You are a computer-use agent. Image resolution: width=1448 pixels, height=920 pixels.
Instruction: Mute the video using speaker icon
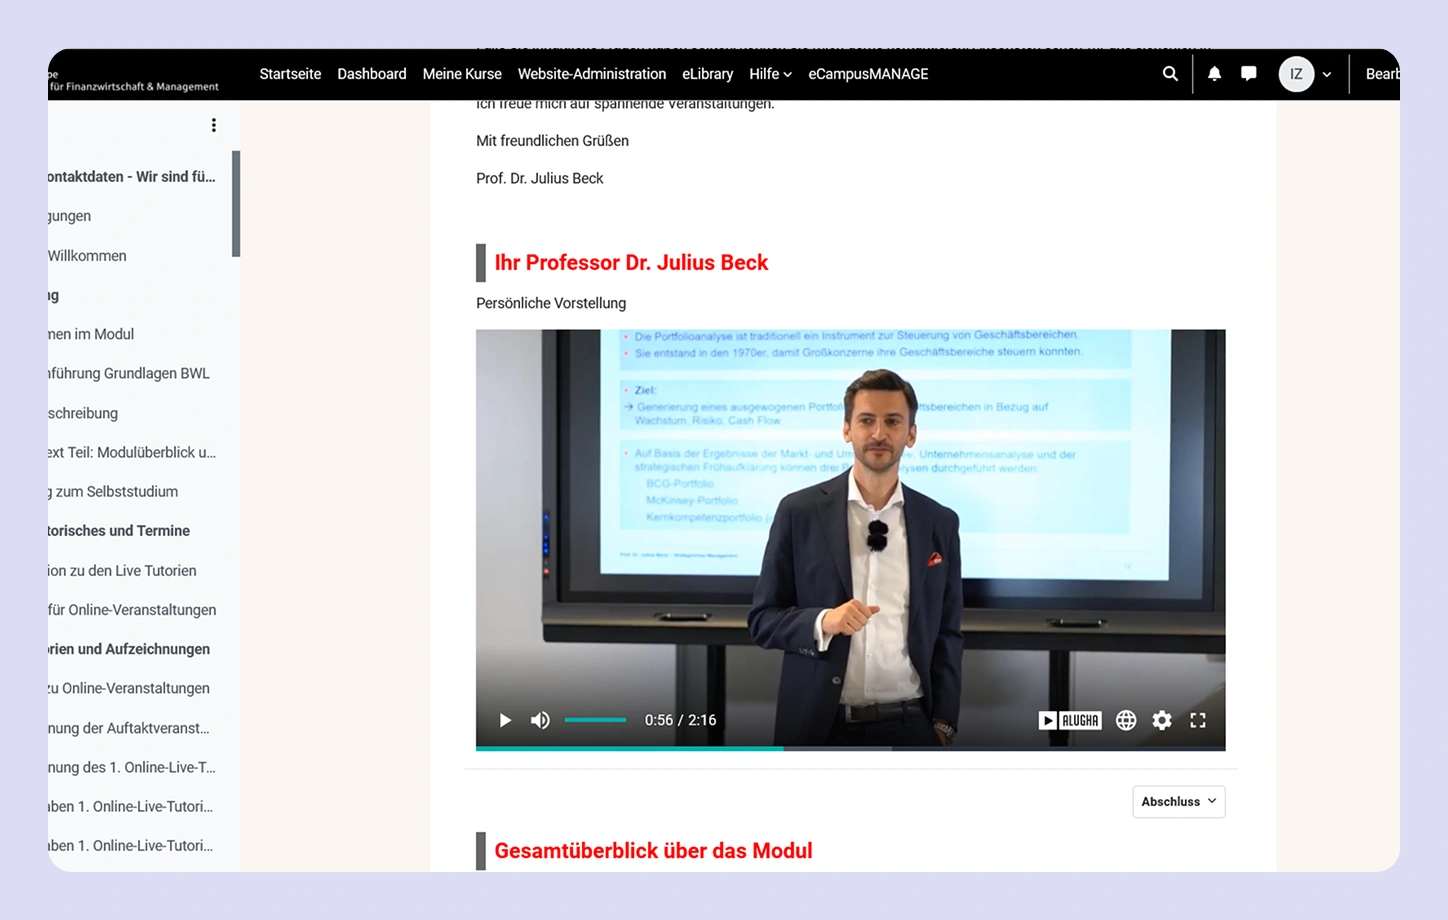540,720
